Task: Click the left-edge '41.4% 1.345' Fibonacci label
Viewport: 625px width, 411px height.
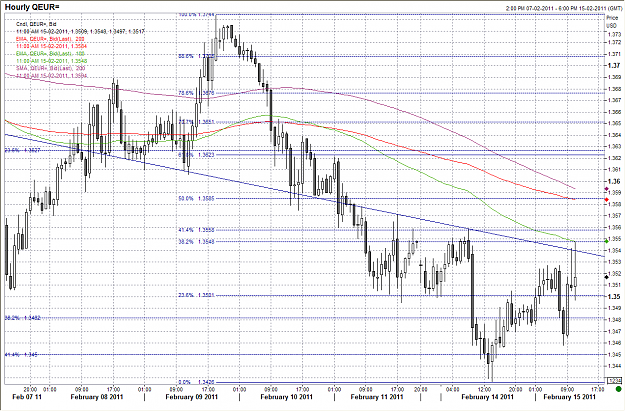Action: (x=21, y=354)
